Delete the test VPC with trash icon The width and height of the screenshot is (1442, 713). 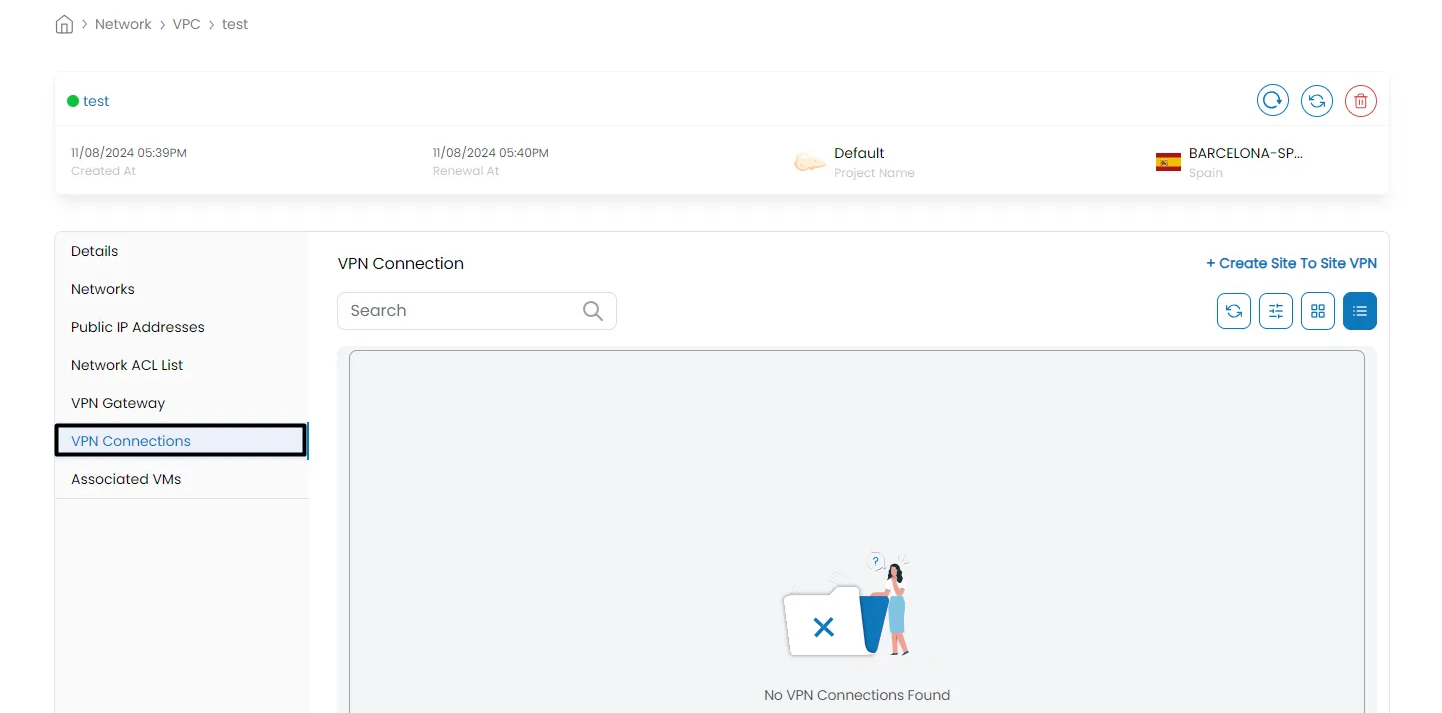tap(1360, 101)
